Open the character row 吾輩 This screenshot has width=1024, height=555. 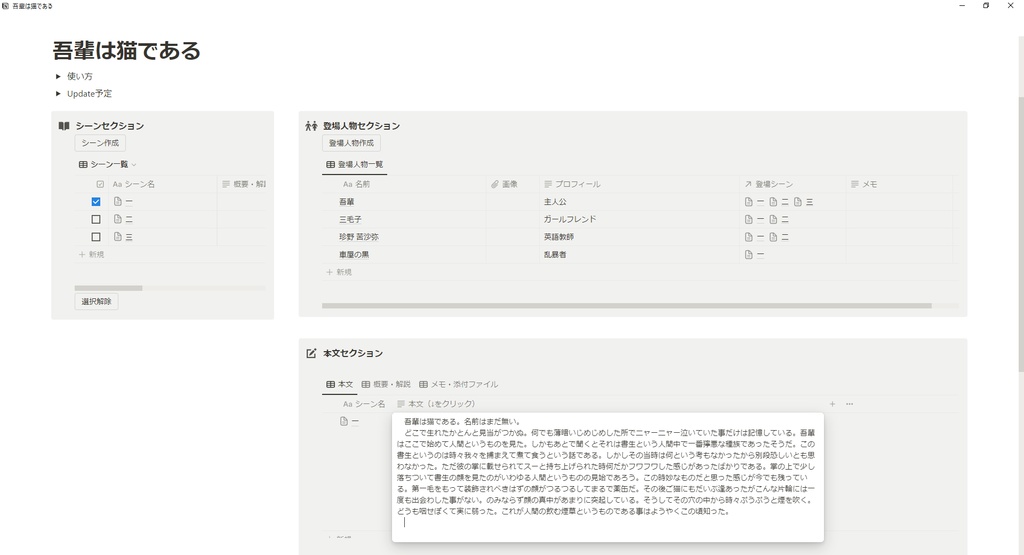pos(347,202)
